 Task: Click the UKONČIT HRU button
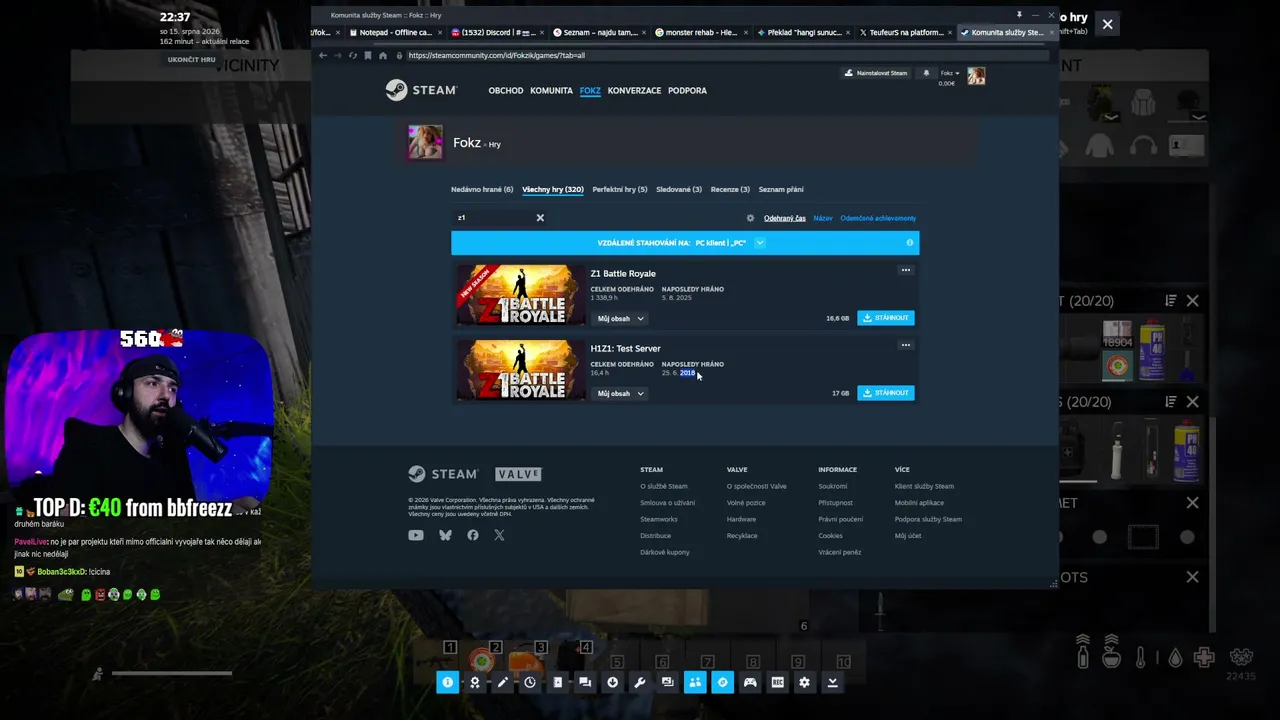click(191, 60)
